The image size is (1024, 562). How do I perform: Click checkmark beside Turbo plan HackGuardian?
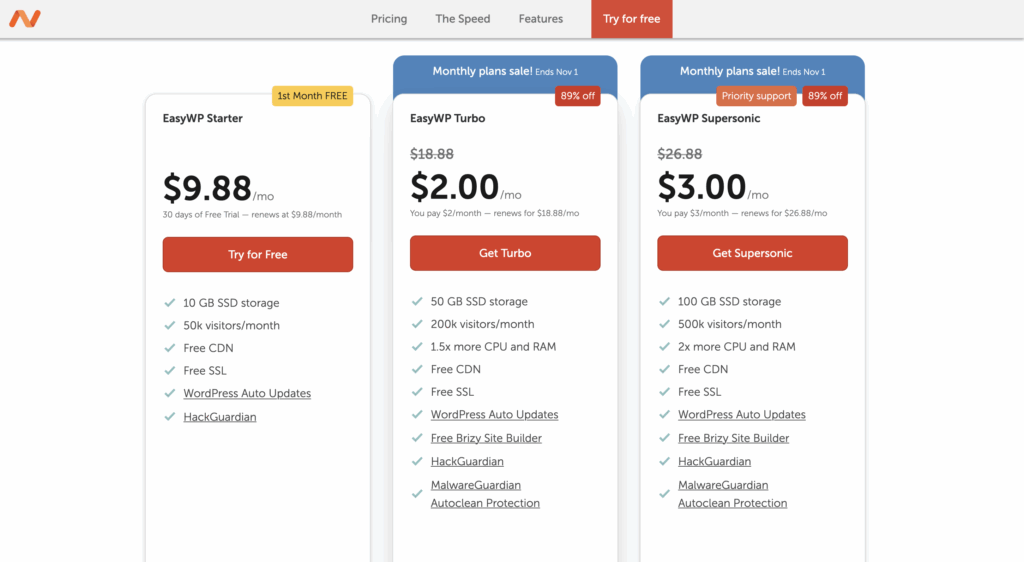417,461
